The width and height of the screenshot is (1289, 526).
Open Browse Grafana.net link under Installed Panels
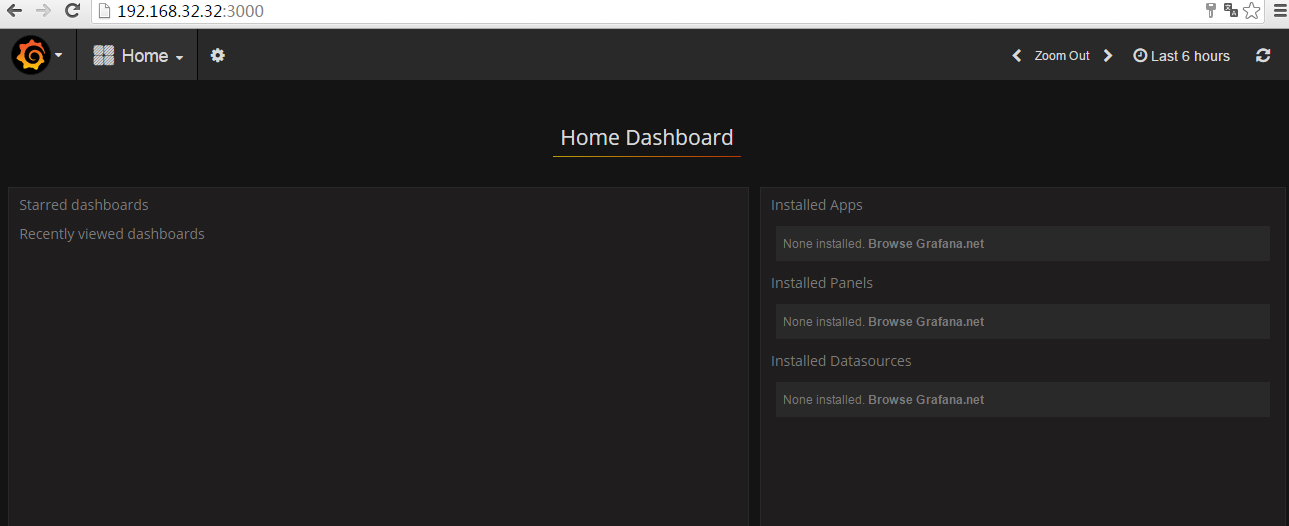[926, 322]
